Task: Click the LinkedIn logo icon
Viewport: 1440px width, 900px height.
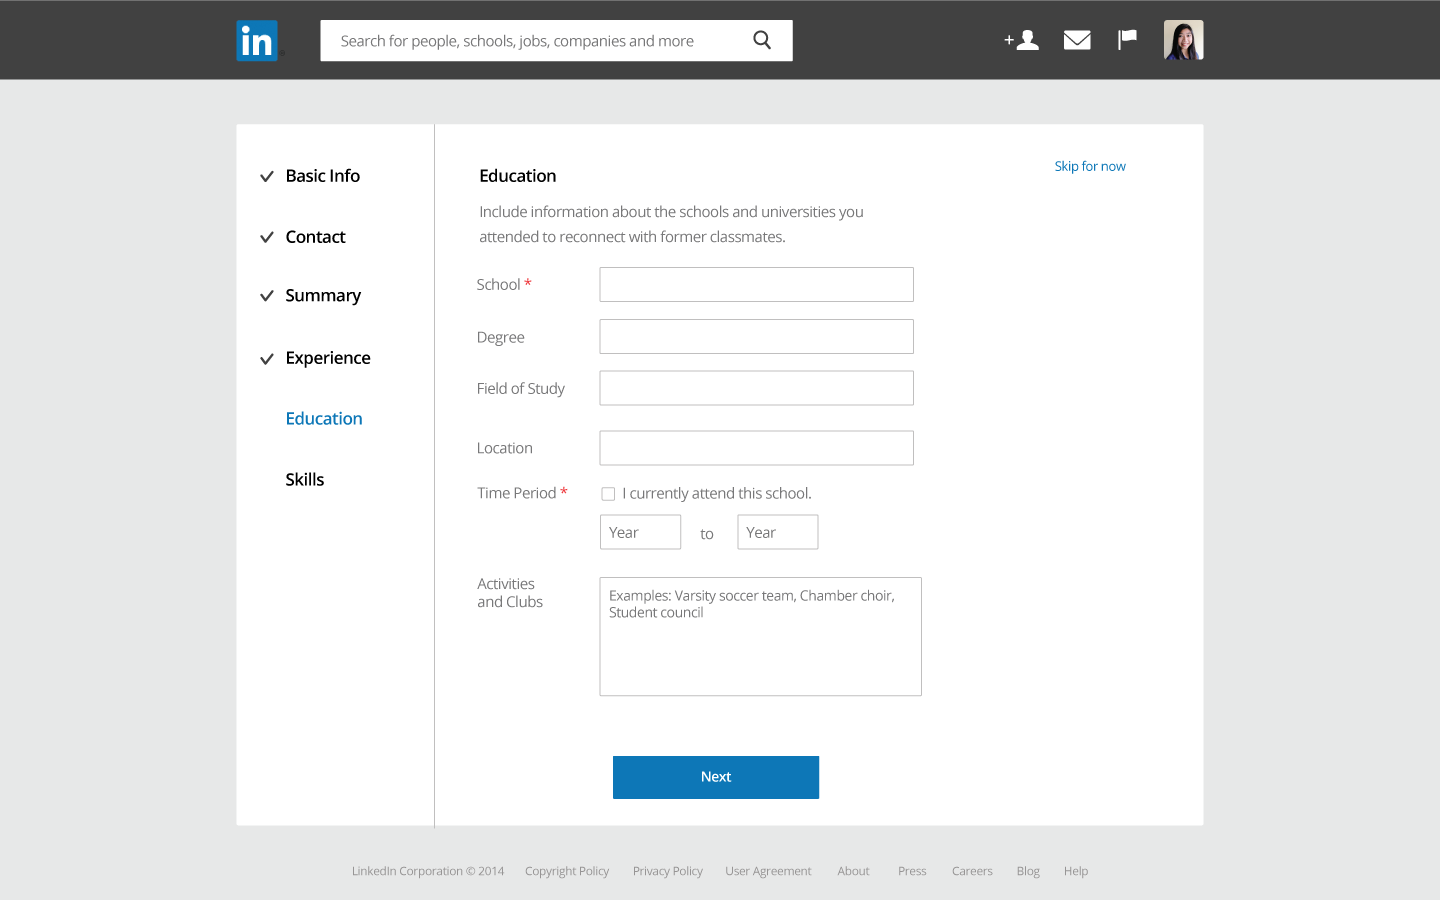Action: pyautogui.click(x=257, y=41)
